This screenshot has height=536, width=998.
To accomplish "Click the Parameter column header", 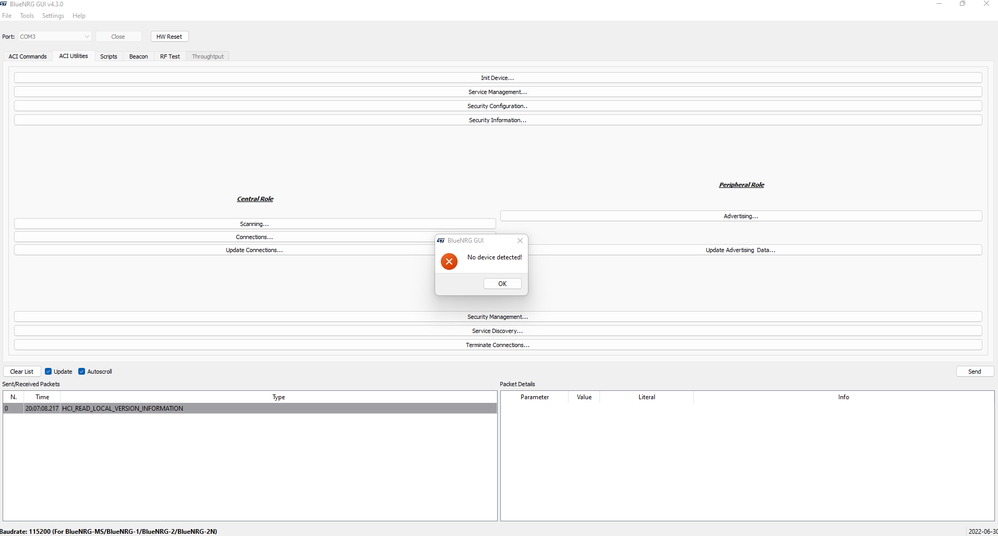I will click(x=535, y=397).
